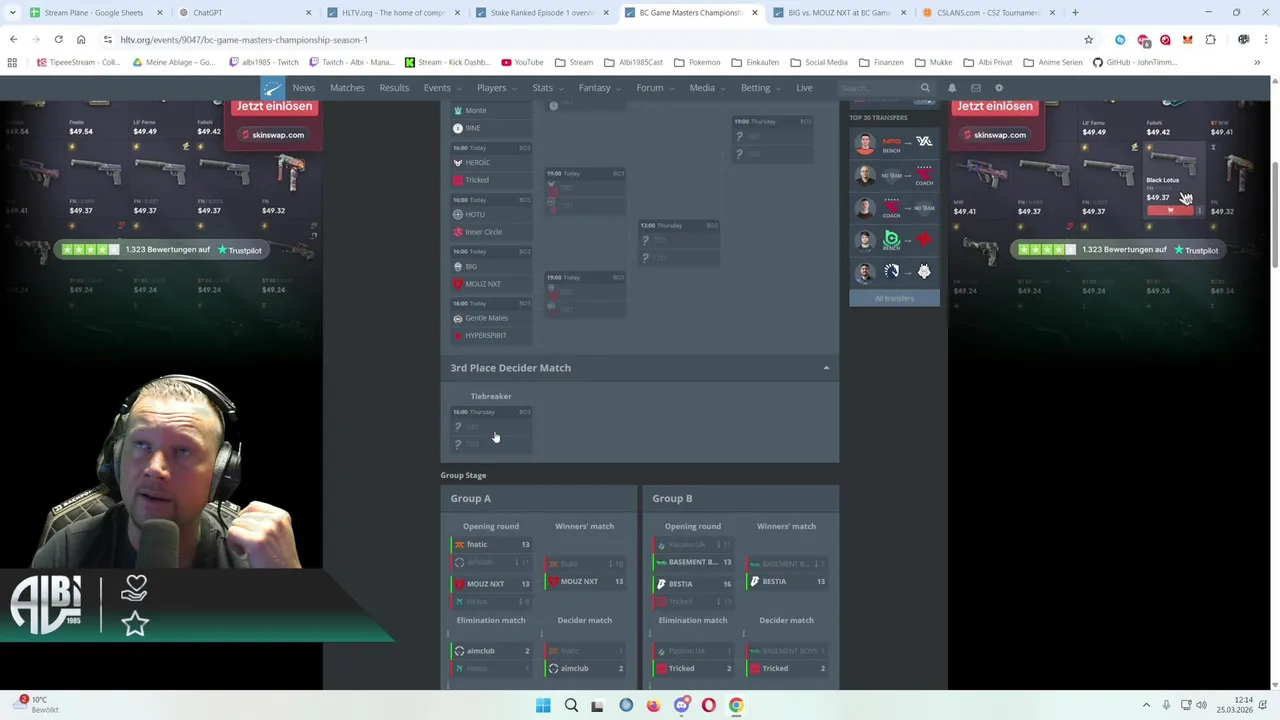
Task: Select HYPERSPIRIT in the bracket
Action: pos(491,335)
